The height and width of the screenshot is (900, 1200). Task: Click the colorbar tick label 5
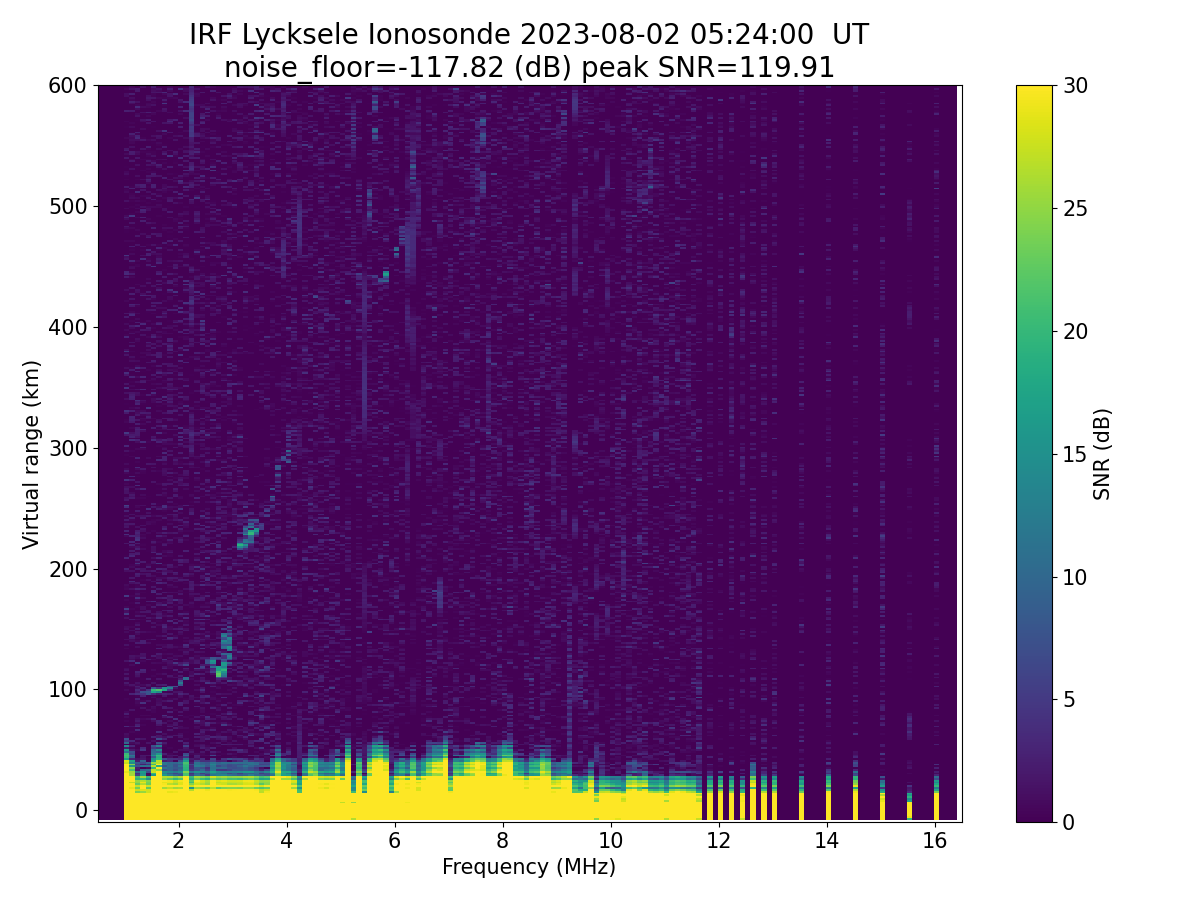point(1068,699)
